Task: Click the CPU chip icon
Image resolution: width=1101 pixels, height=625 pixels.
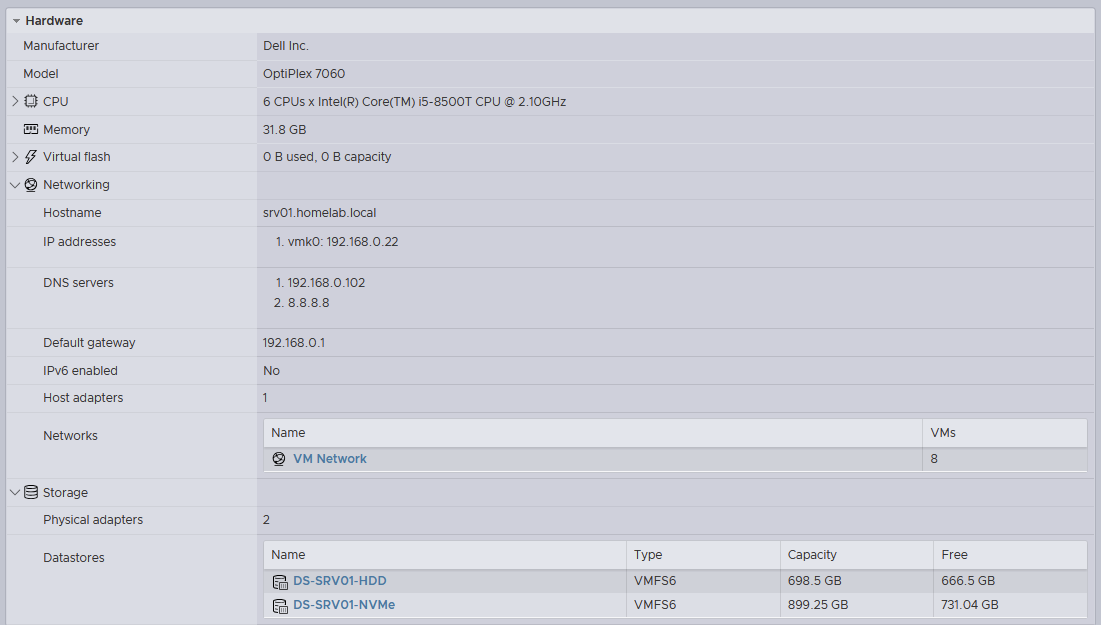Action: pyautogui.click(x=31, y=102)
